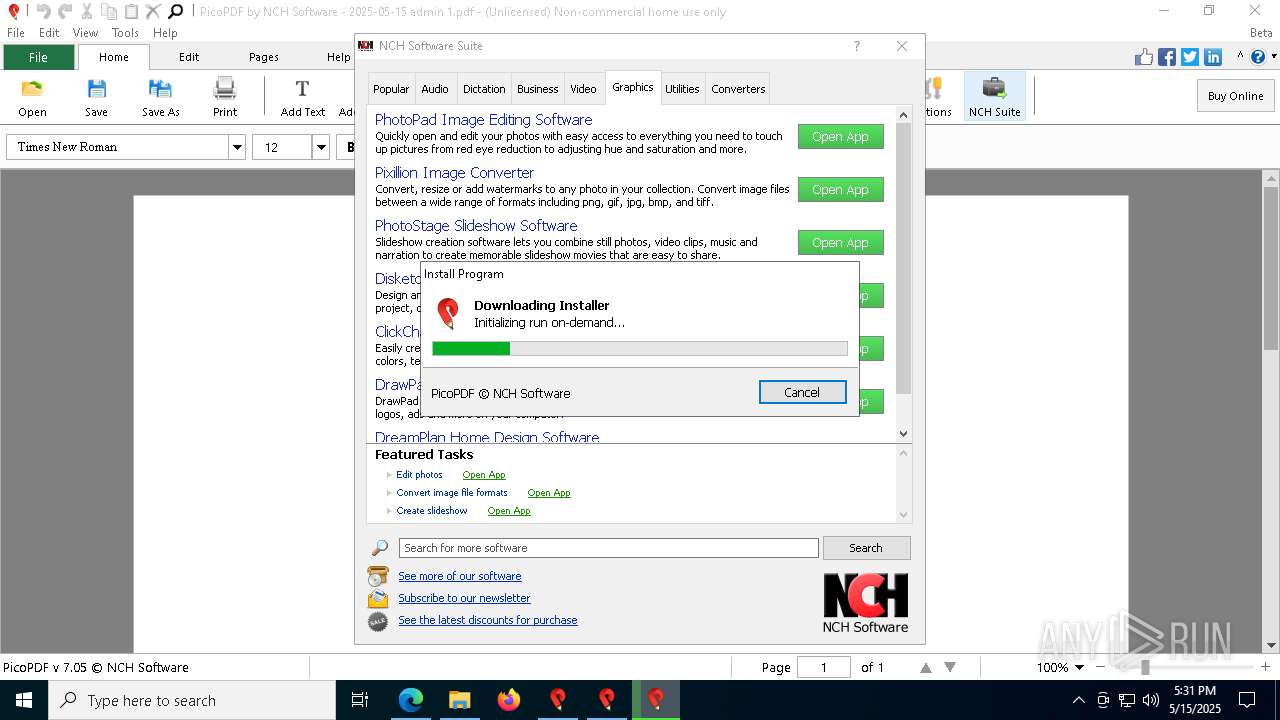The image size is (1280, 720).
Task: Click the volume speaker tray icon
Action: 1151,700
